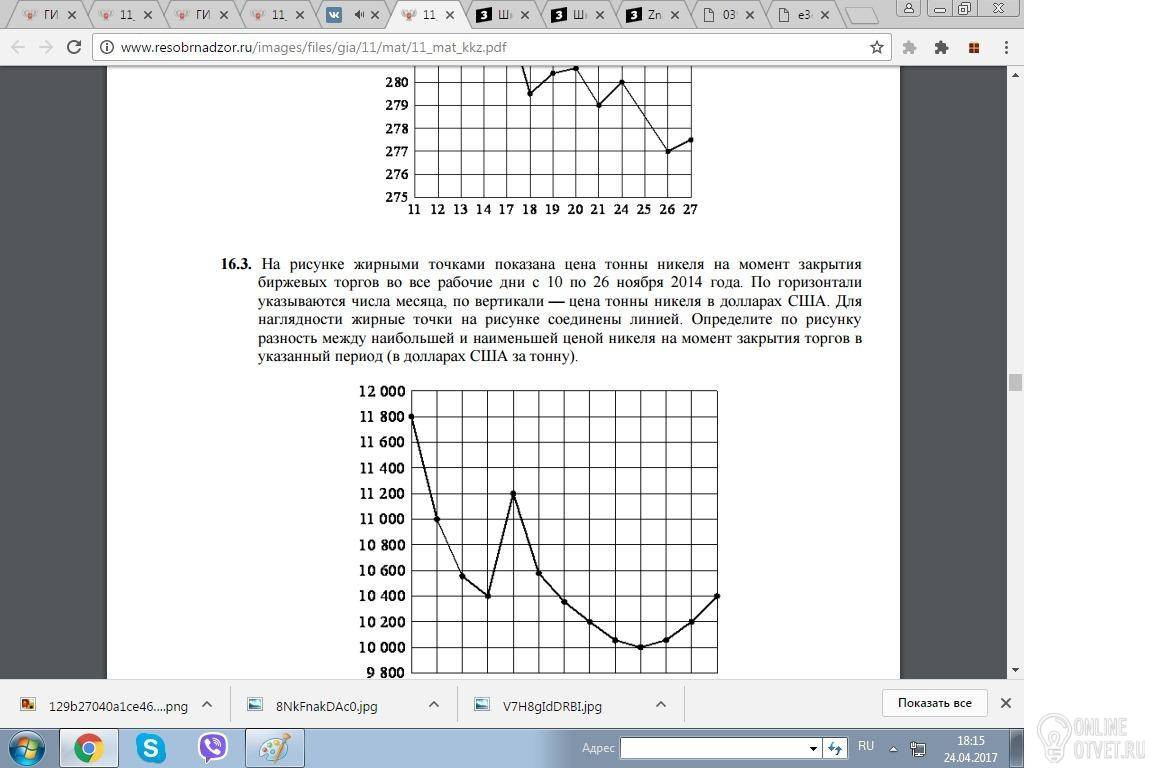Viewport: 1150px width, 768px height.
Task: Expand options for 129b27040a1ce46 png download
Action: pos(207,704)
